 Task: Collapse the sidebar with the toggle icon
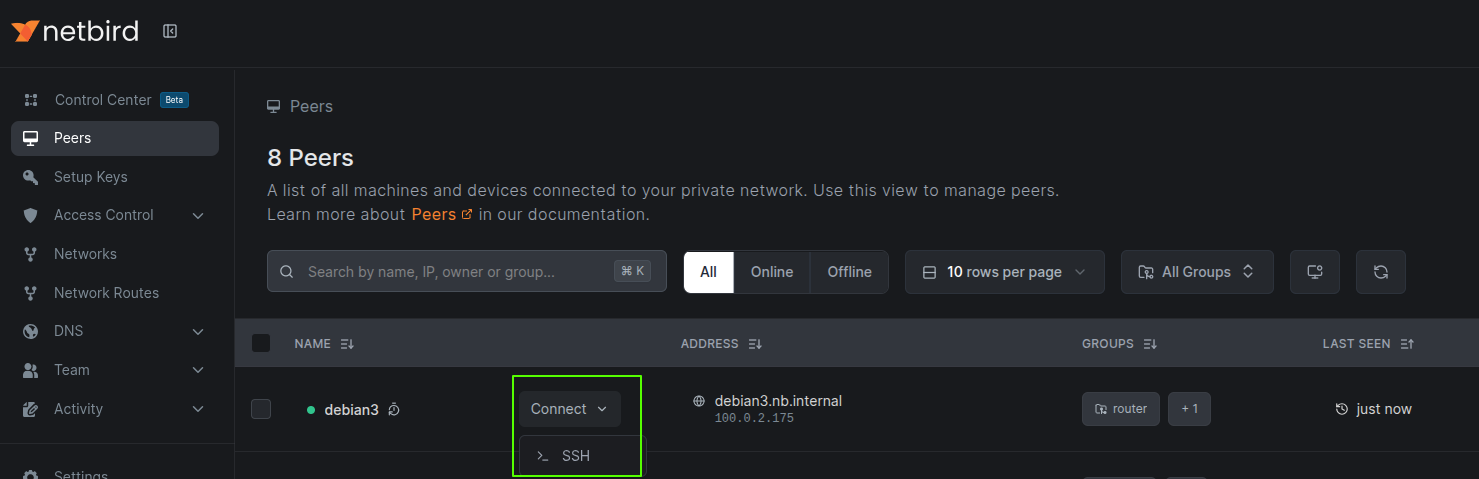pyautogui.click(x=170, y=31)
